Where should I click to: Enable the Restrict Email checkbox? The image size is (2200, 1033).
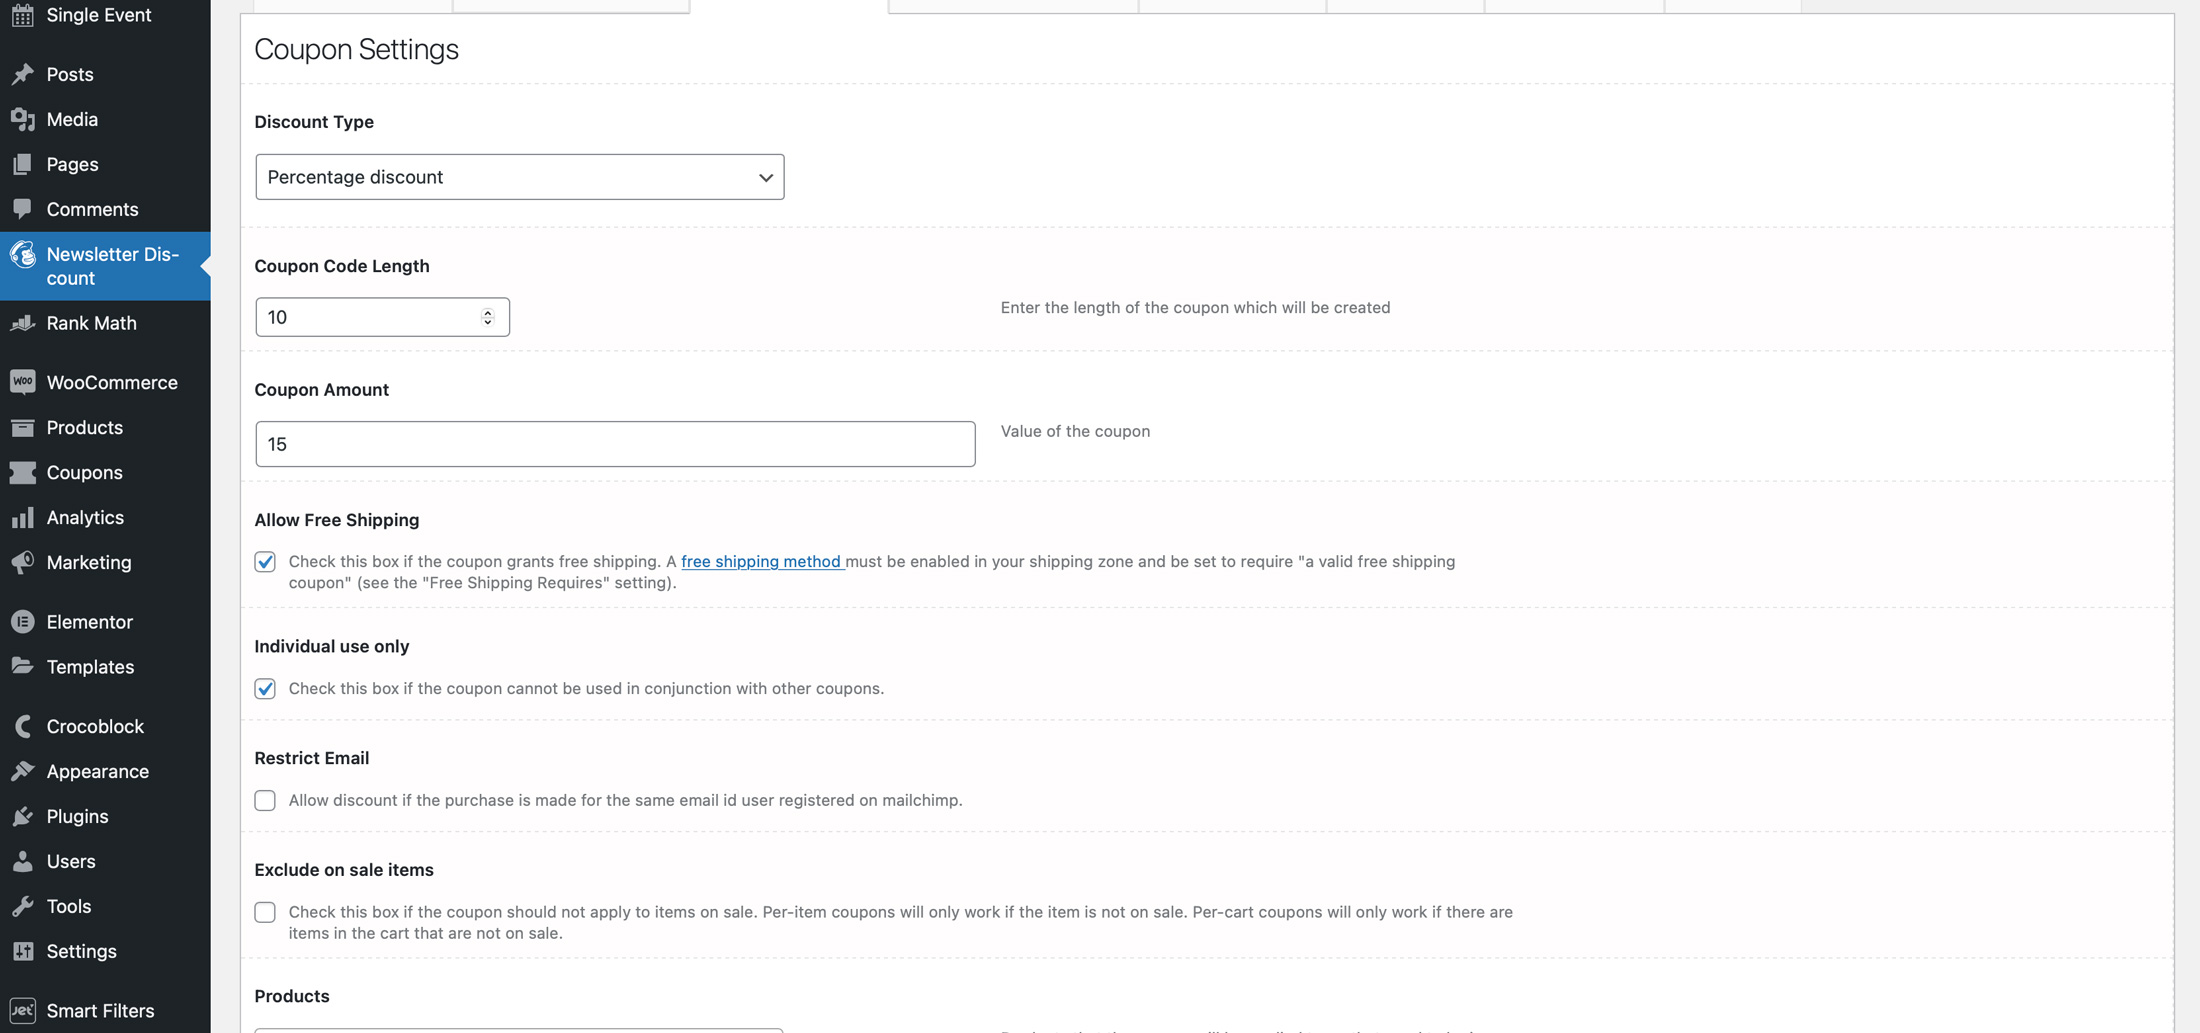tap(265, 800)
